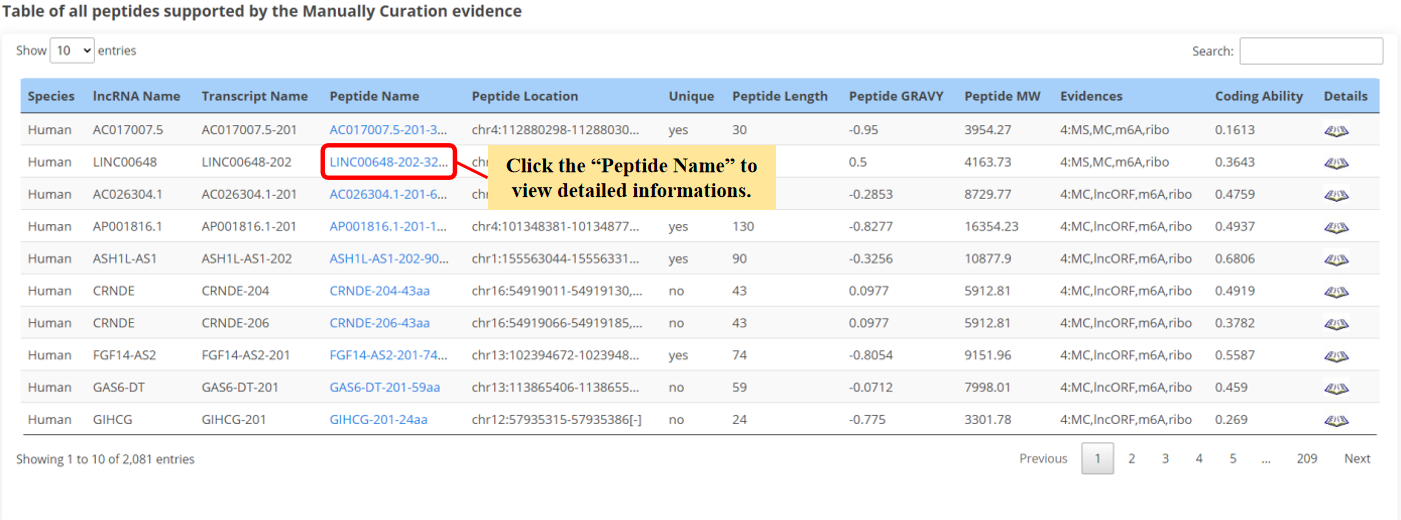This screenshot has height=520, width=1401.
Task: Open details book icon for LINC00648 row
Action: tap(1336, 162)
